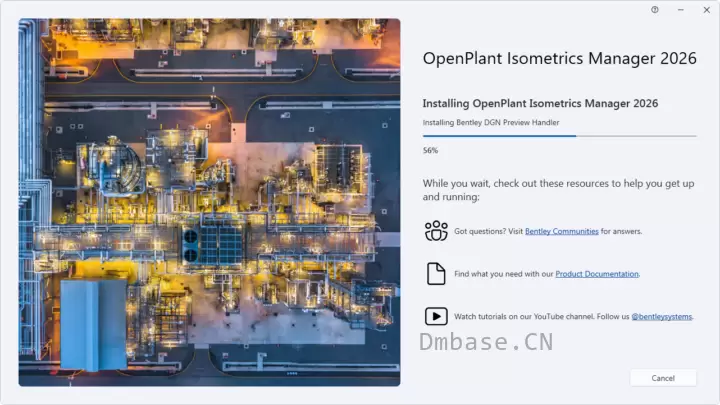Viewport: 720px width, 405px height.
Task: Select the 56% progress text
Action: point(430,150)
